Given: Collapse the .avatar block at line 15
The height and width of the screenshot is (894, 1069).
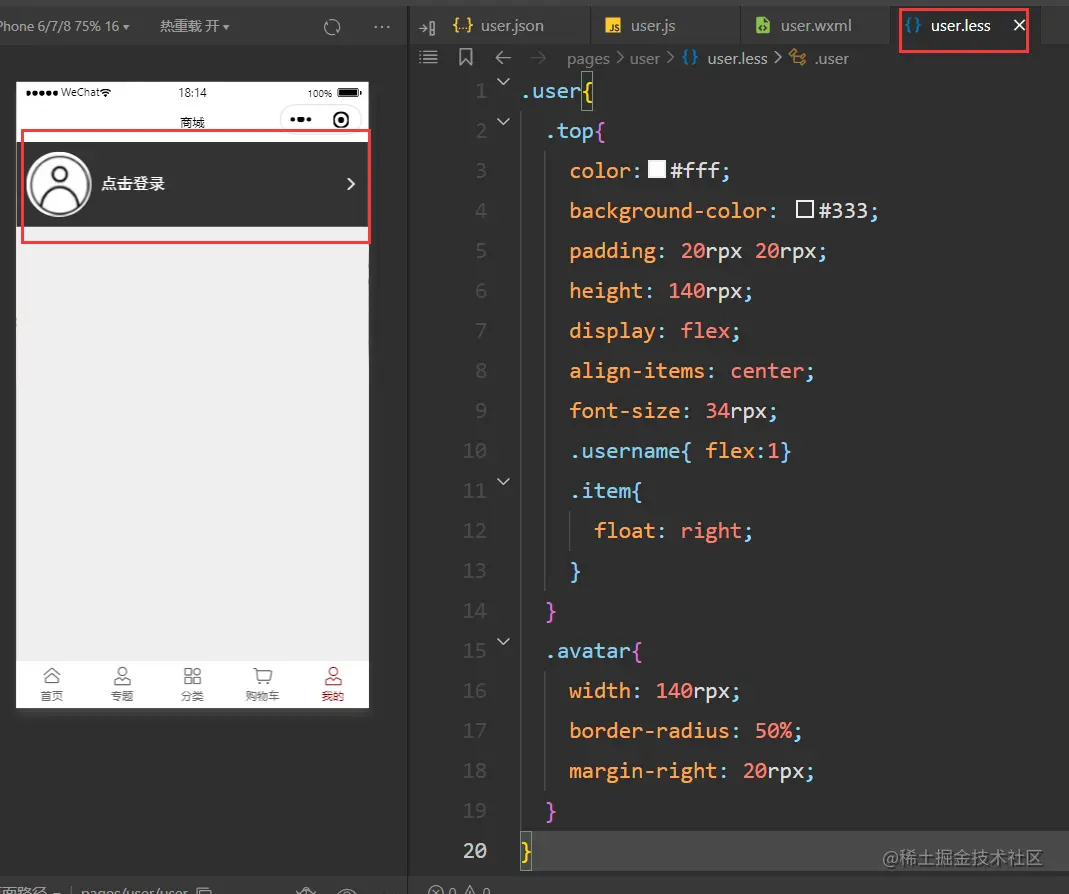Looking at the screenshot, I should (x=503, y=642).
